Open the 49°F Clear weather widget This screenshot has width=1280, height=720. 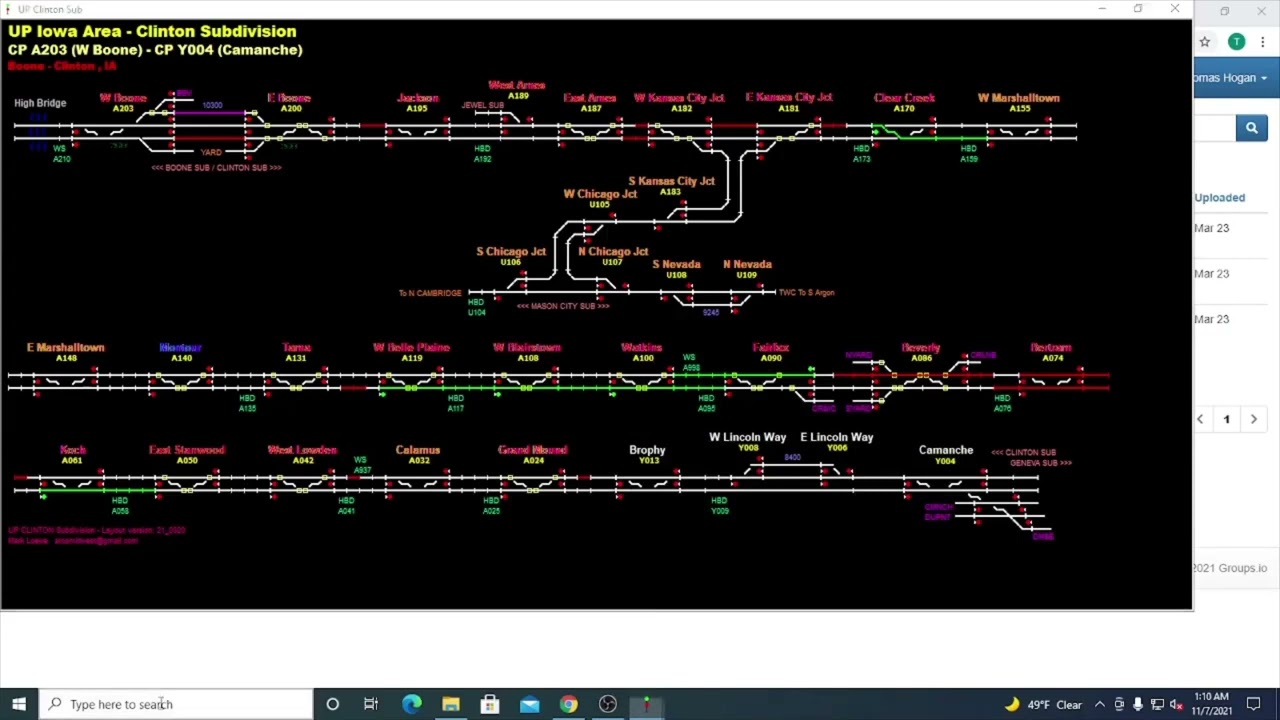click(x=1045, y=704)
